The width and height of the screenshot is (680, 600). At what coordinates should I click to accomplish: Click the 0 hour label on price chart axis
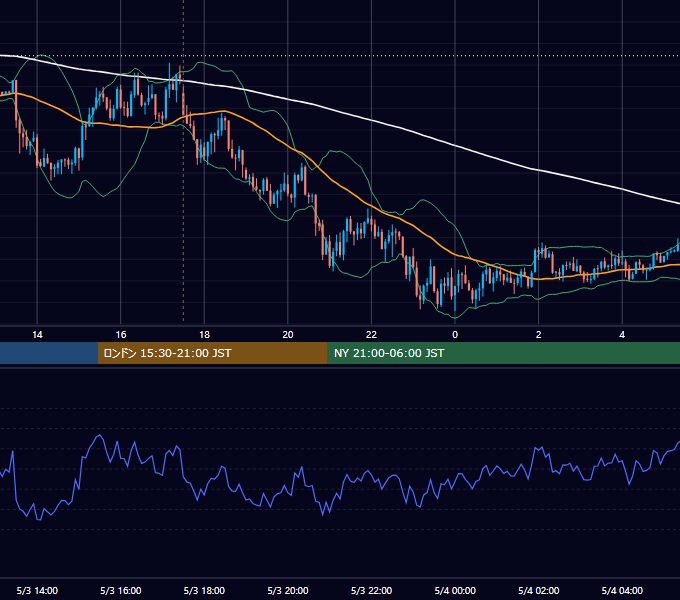[x=455, y=335]
